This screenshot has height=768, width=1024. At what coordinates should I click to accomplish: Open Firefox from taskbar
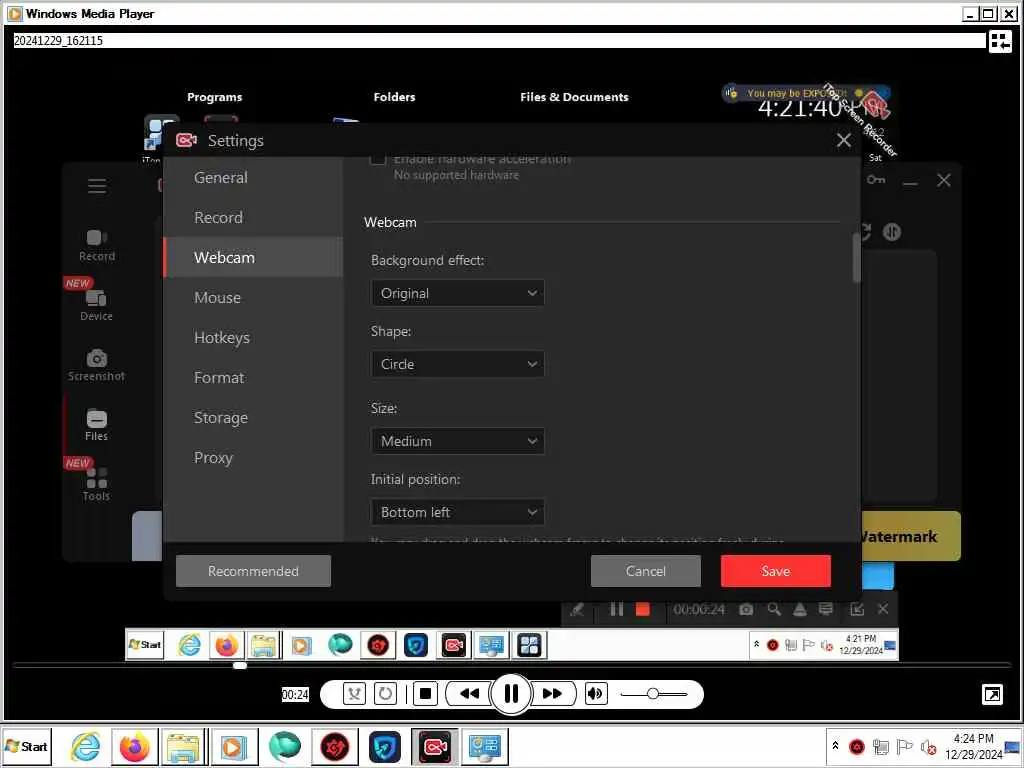pyautogui.click(x=135, y=746)
